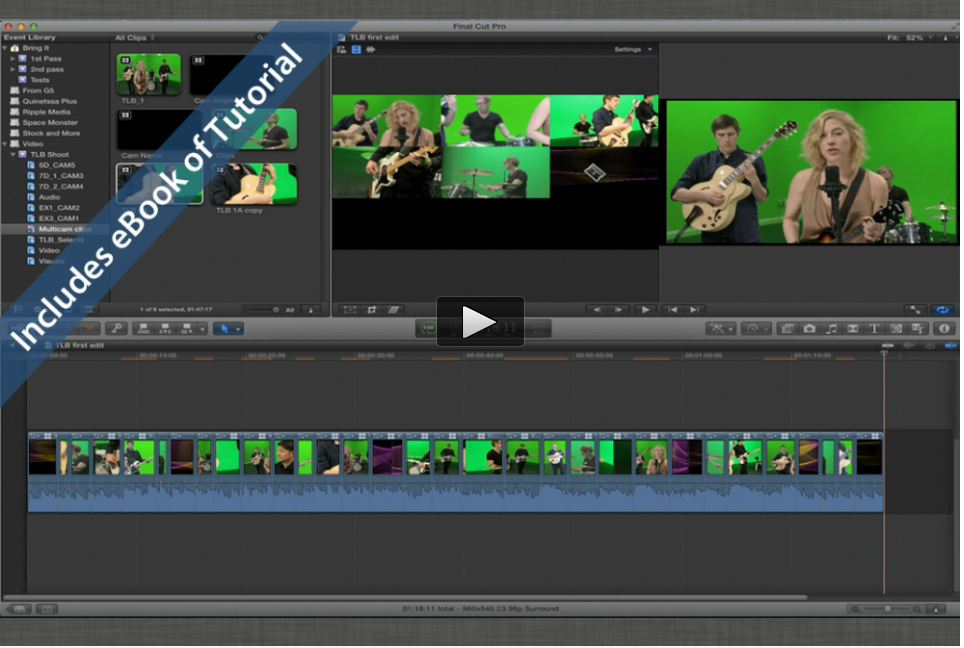This screenshot has height=648, width=964.
Task: Toggle video and audio switching in angle viewer
Action: [x=342, y=50]
